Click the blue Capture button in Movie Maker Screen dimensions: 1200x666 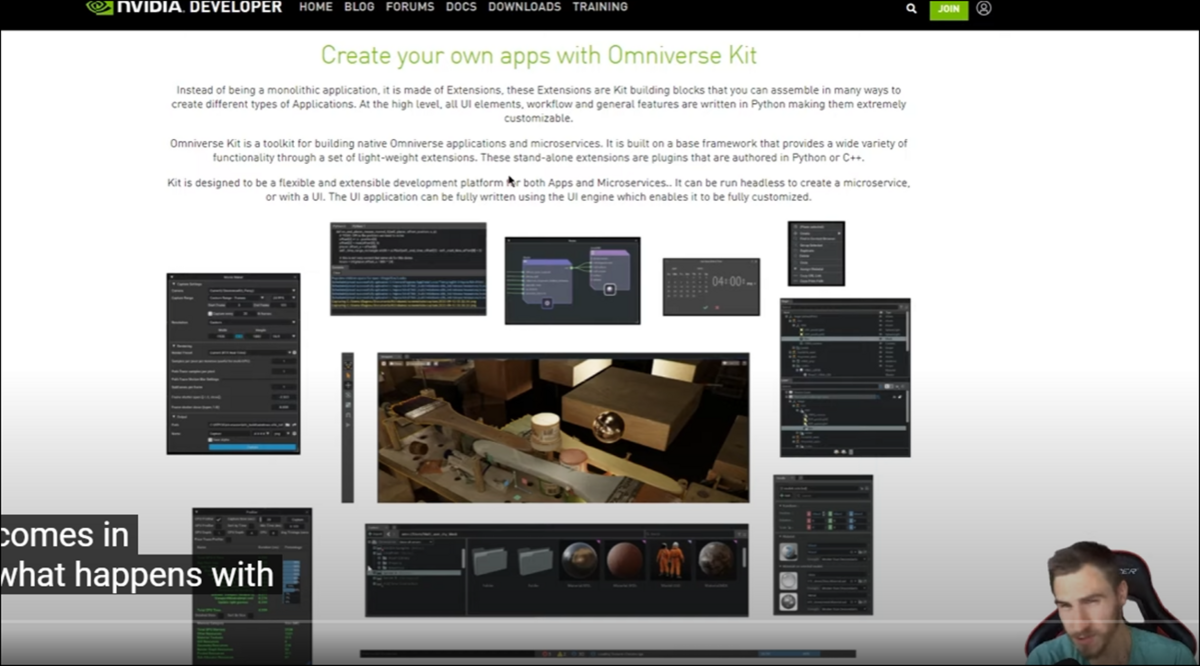tap(251, 447)
